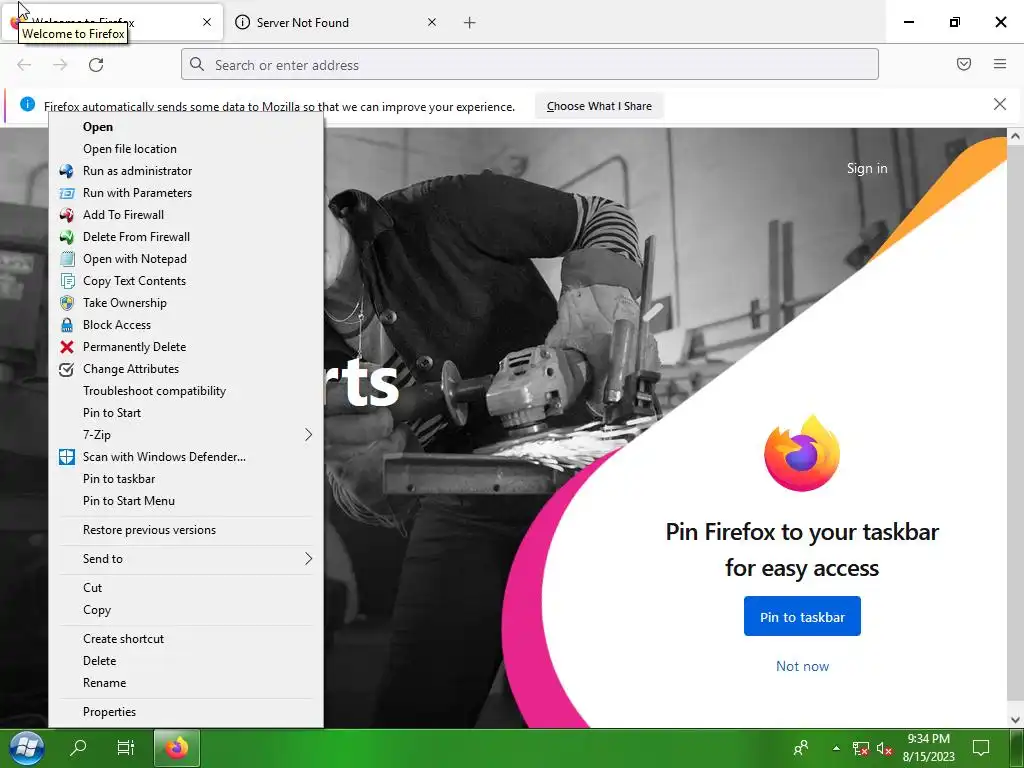Open Task View on the taskbar
Image resolution: width=1024 pixels, height=768 pixels.
(125, 747)
